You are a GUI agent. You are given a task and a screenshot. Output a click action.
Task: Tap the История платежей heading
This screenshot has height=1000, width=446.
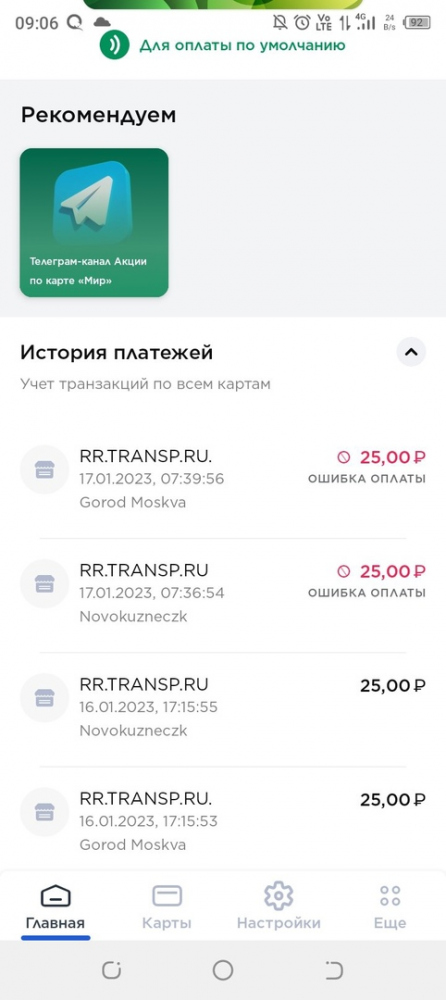pos(117,353)
